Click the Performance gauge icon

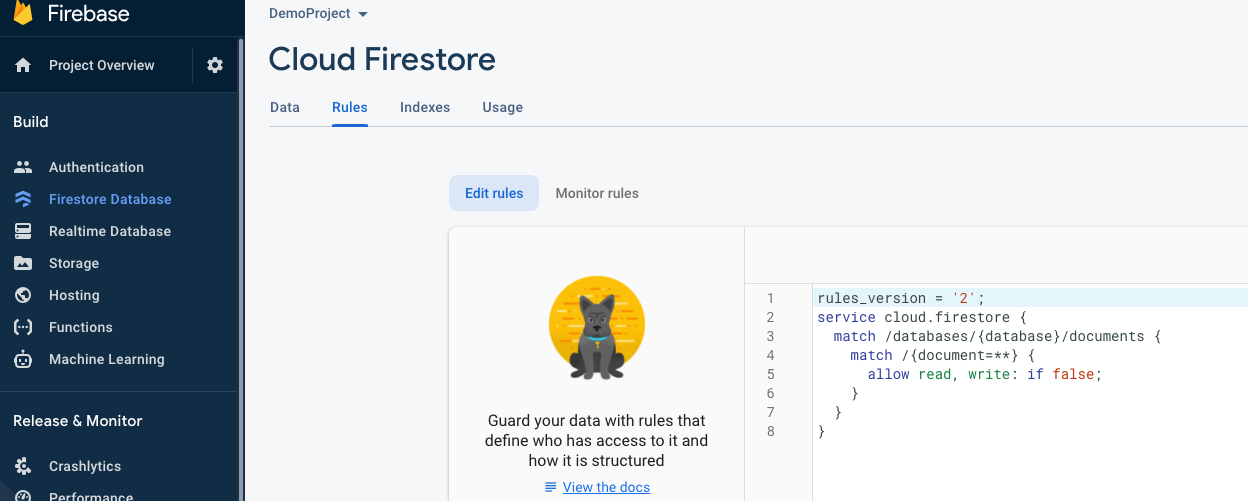pos(23,495)
